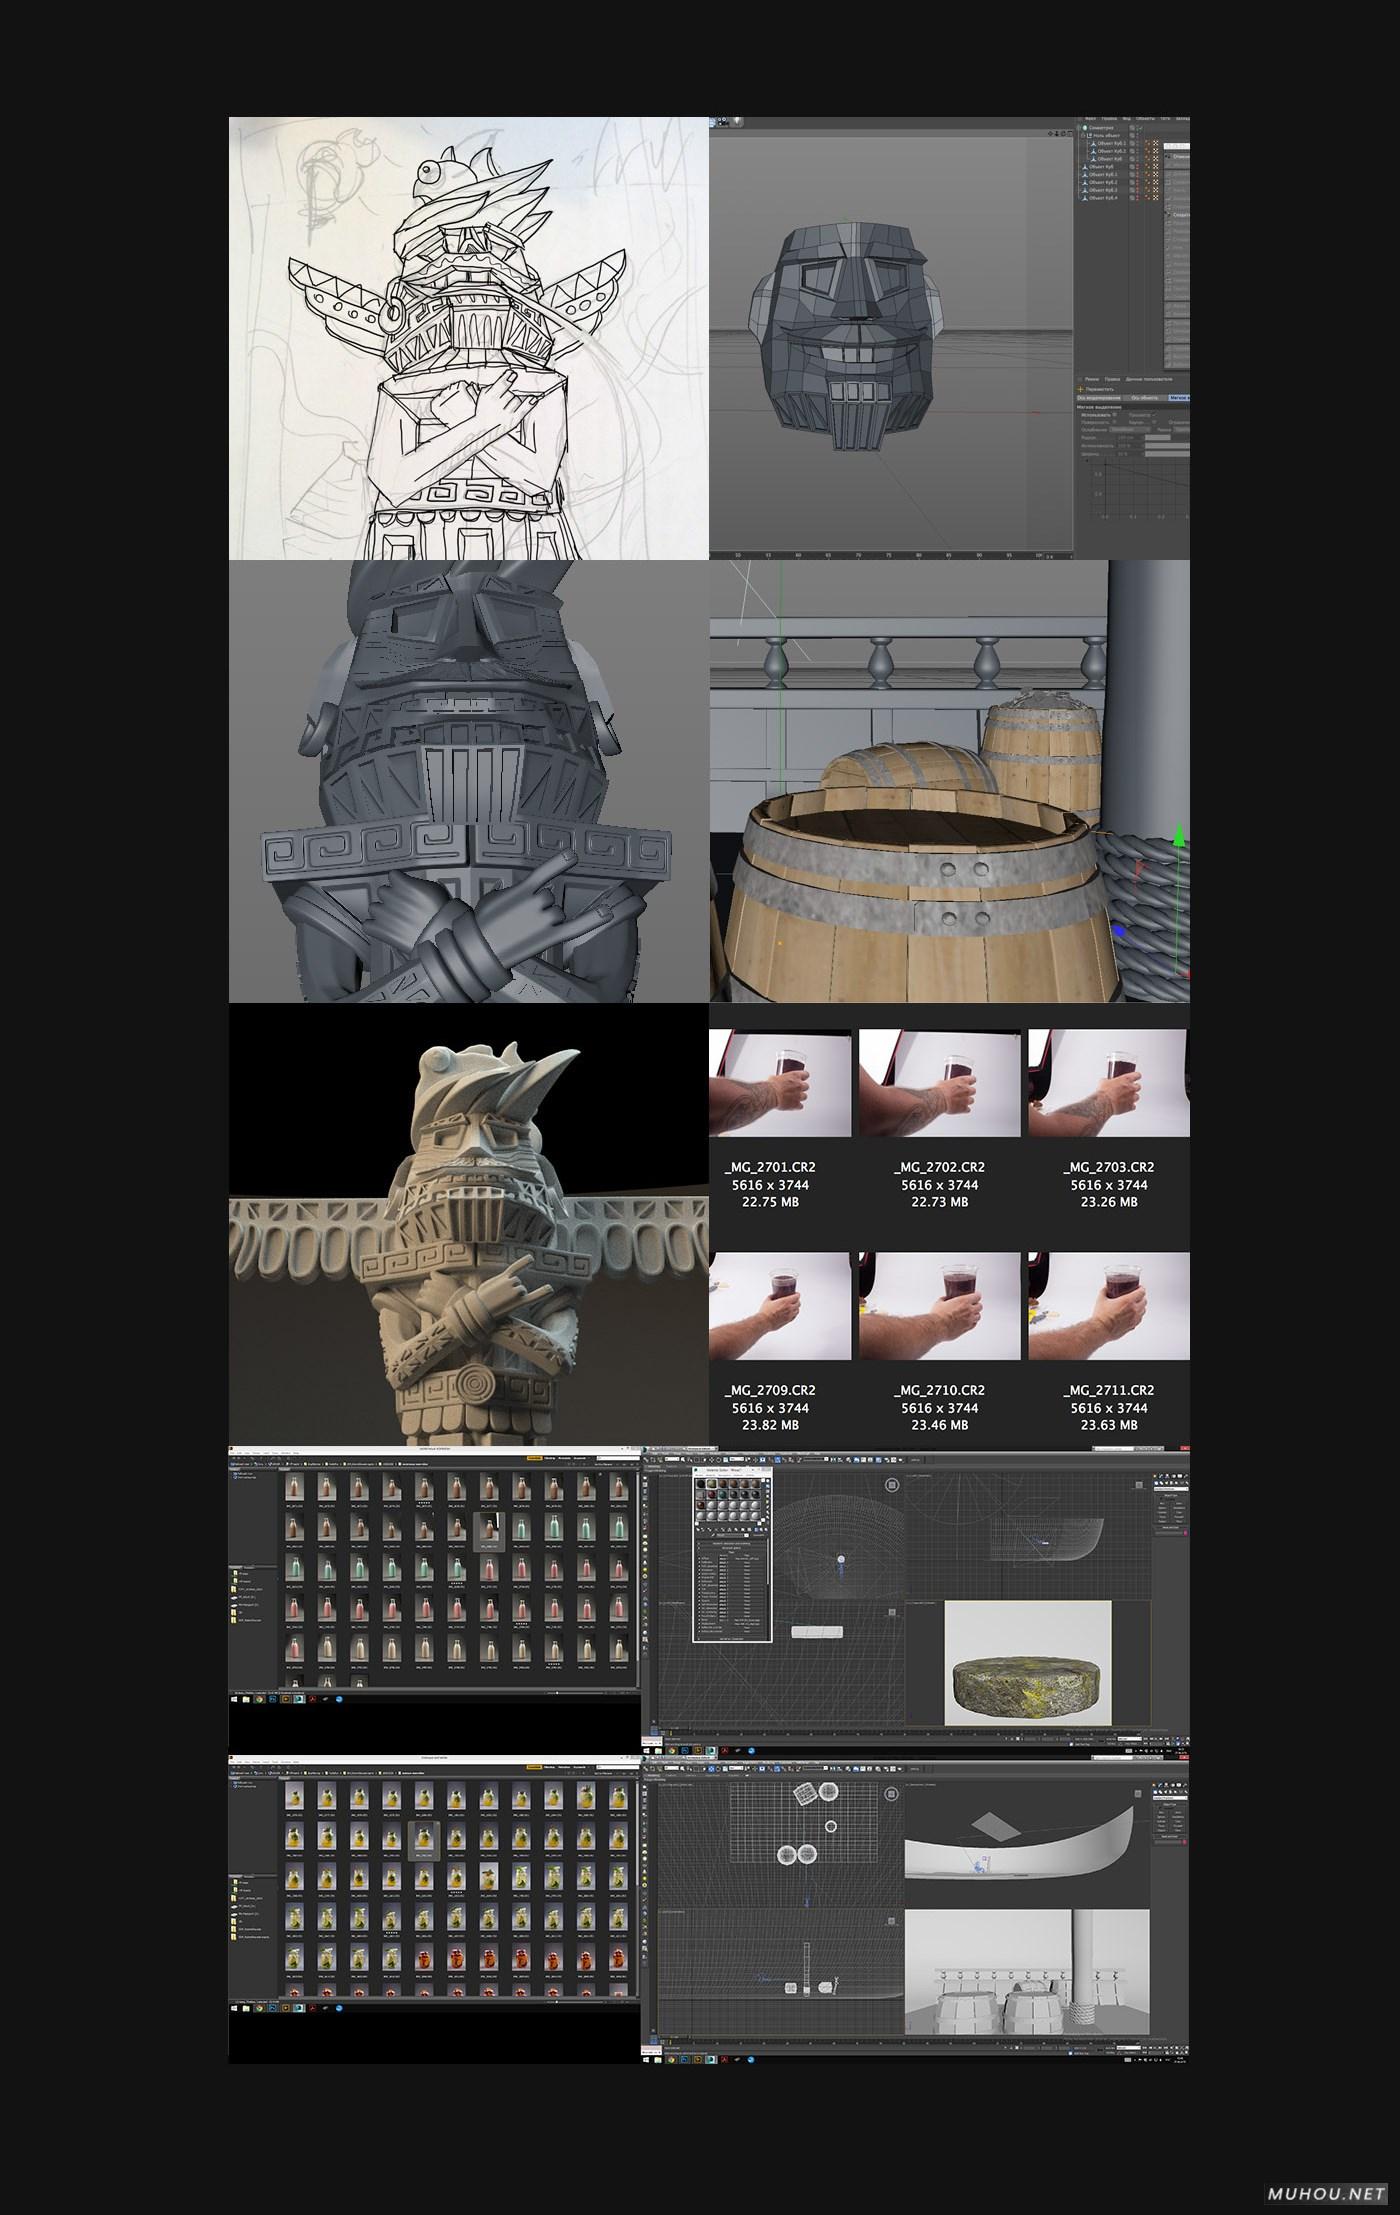1400x2215 pixels.
Task: Click the orange Essentials workspace button above the bottles
Action: coord(535,1458)
